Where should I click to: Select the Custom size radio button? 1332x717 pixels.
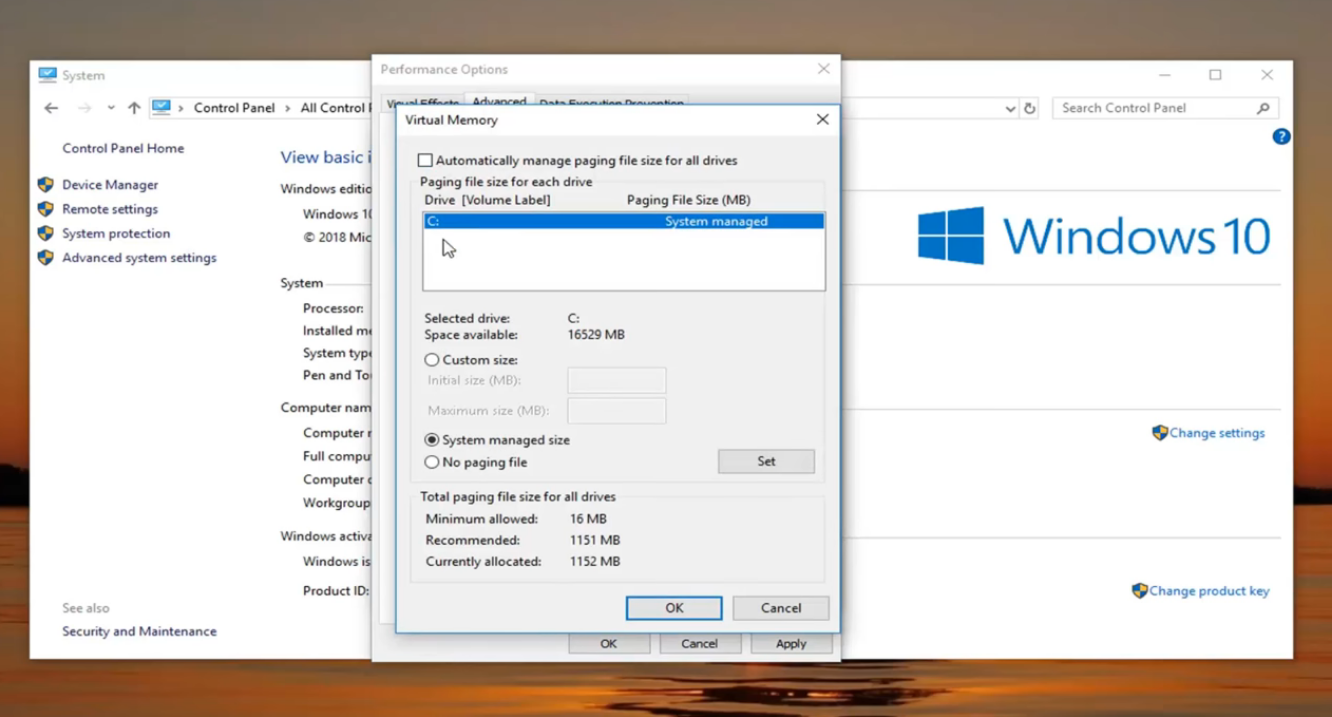[431, 360]
